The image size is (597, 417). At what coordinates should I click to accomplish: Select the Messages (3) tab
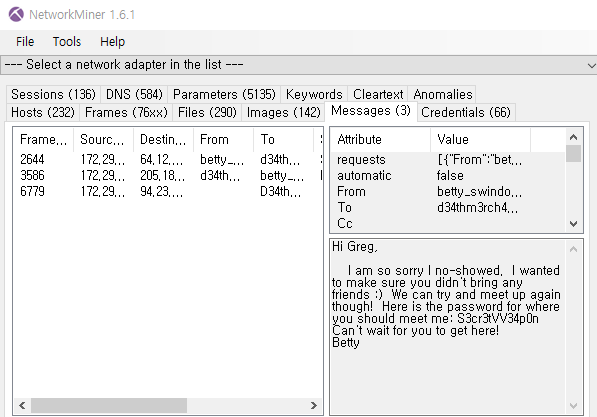pyautogui.click(x=370, y=111)
